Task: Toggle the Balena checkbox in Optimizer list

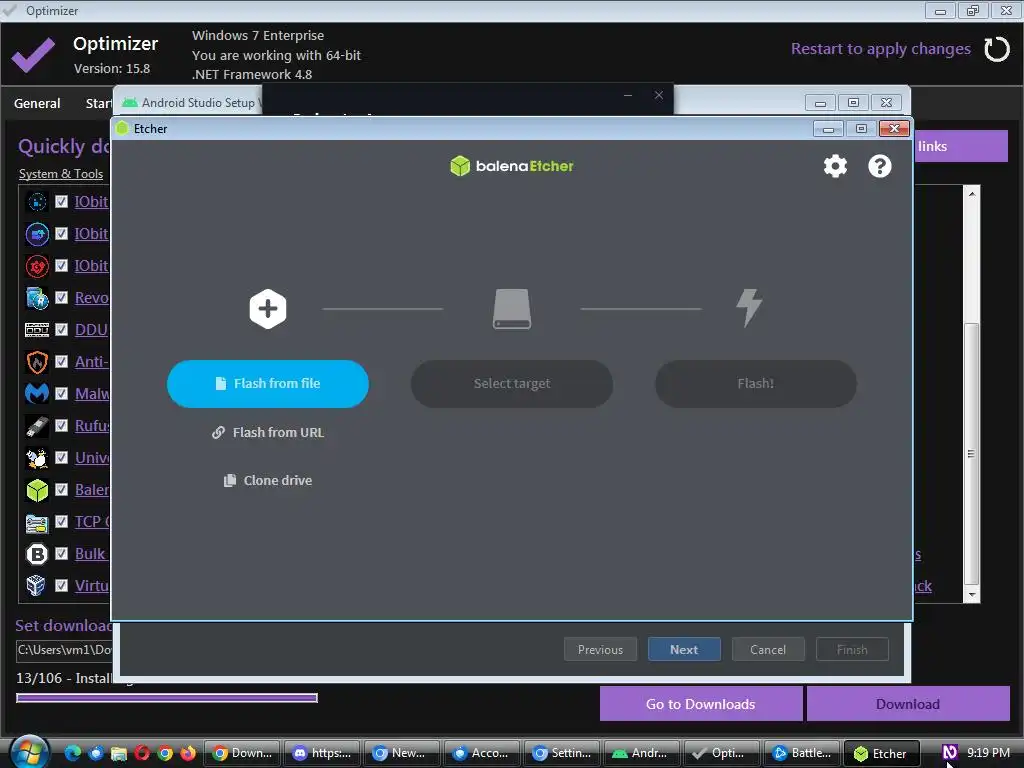Action: coord(61,489)
